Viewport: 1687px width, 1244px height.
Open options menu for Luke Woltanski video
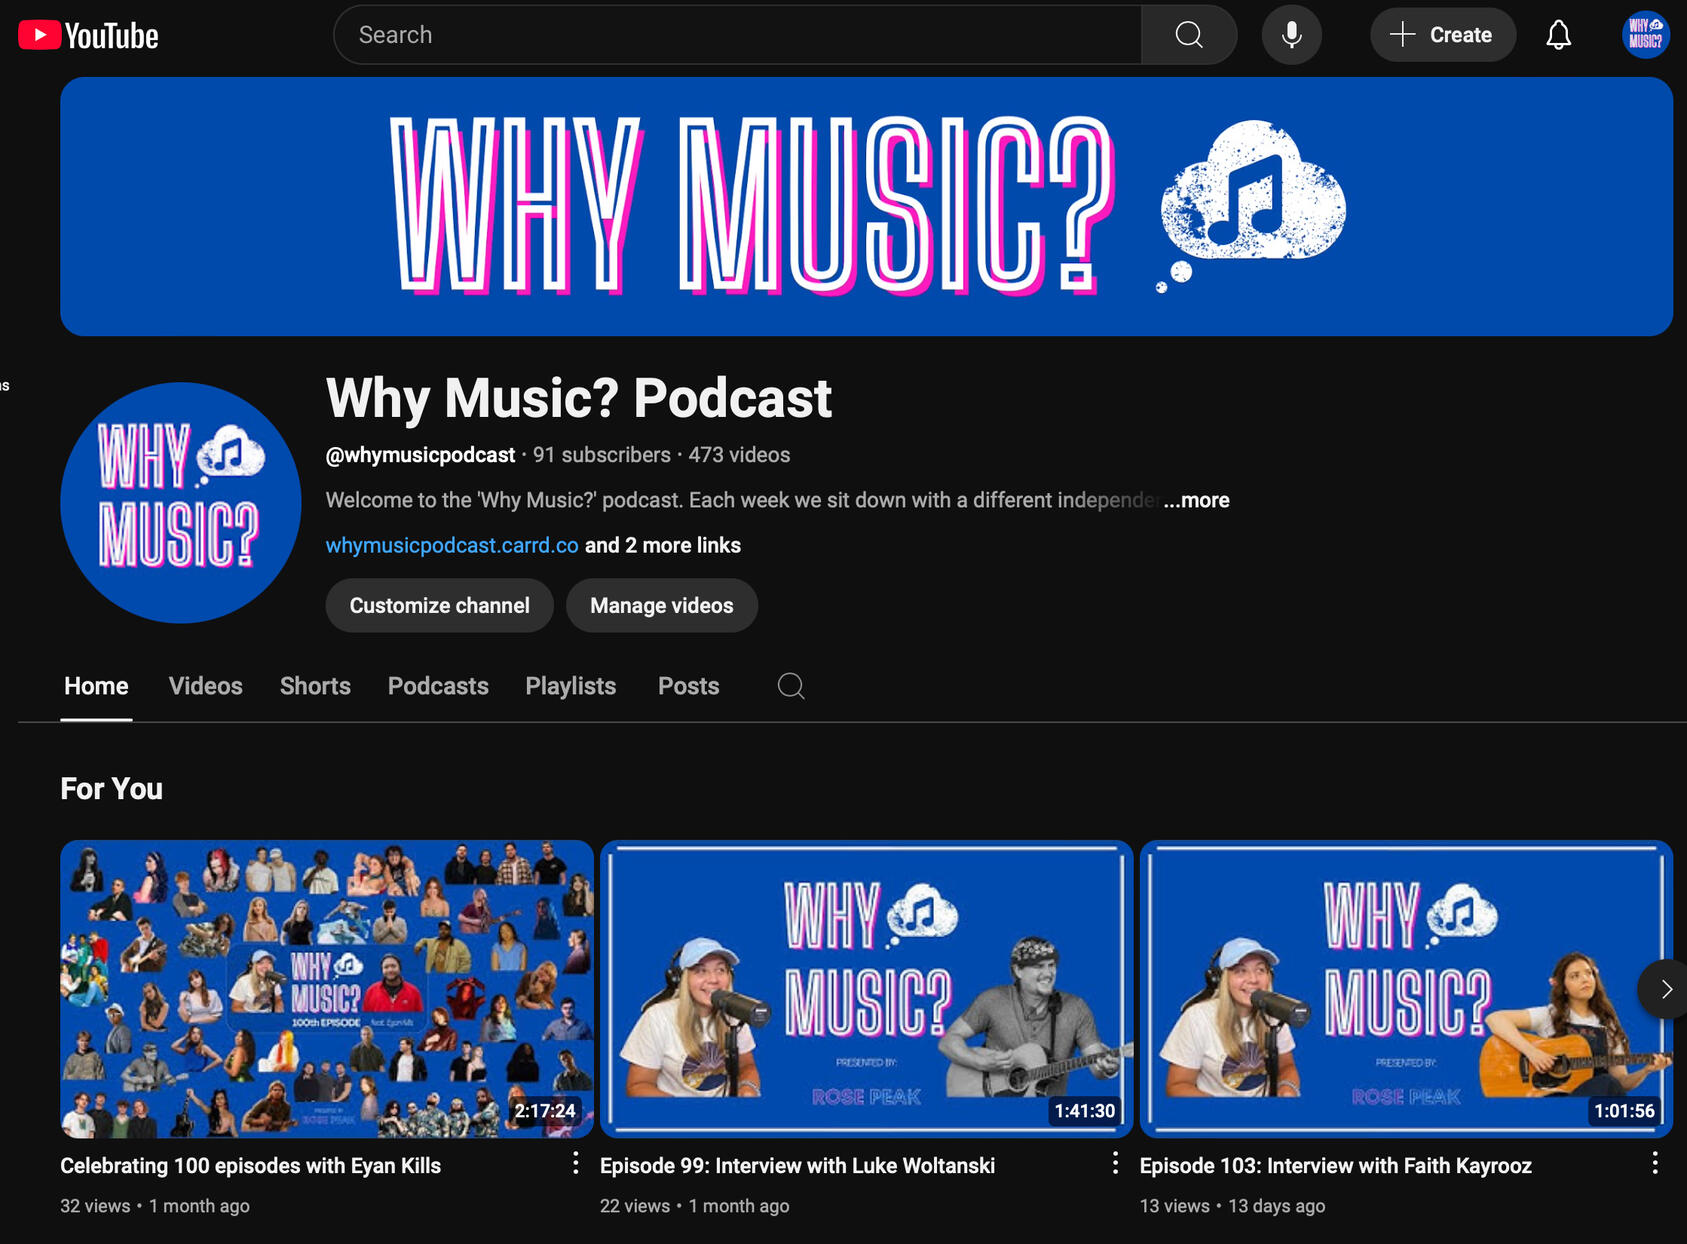1115,1163
